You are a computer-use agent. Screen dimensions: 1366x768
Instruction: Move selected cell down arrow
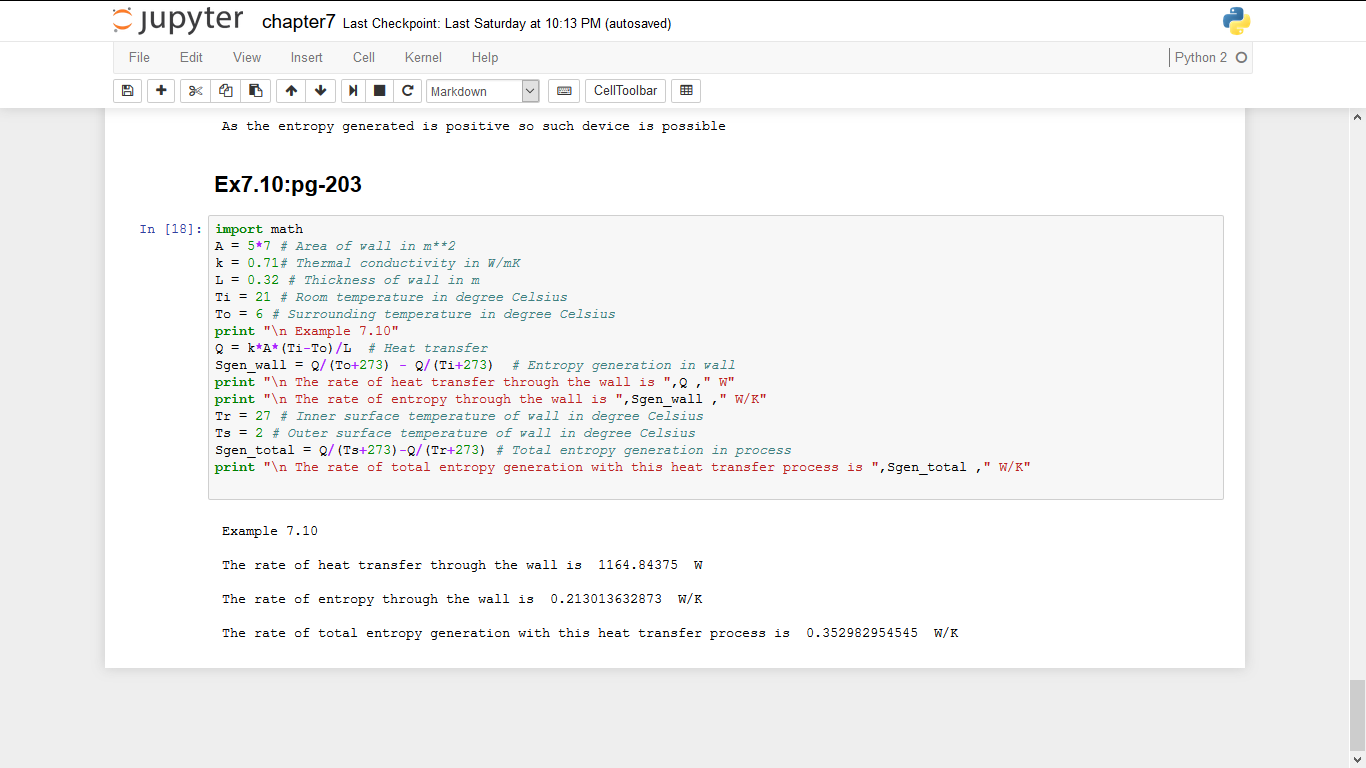pyautogui.click(x=320, y=91)
